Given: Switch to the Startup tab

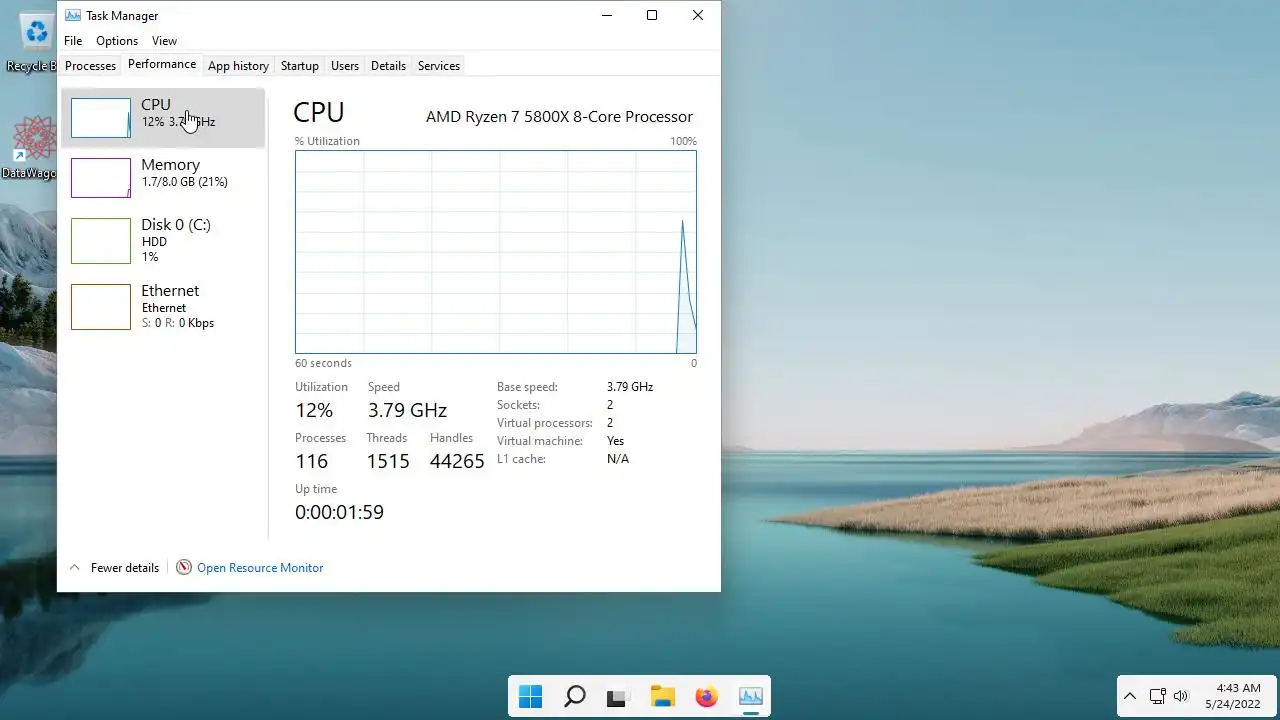Looking at the screenshot, I should [x=299, y=65].
